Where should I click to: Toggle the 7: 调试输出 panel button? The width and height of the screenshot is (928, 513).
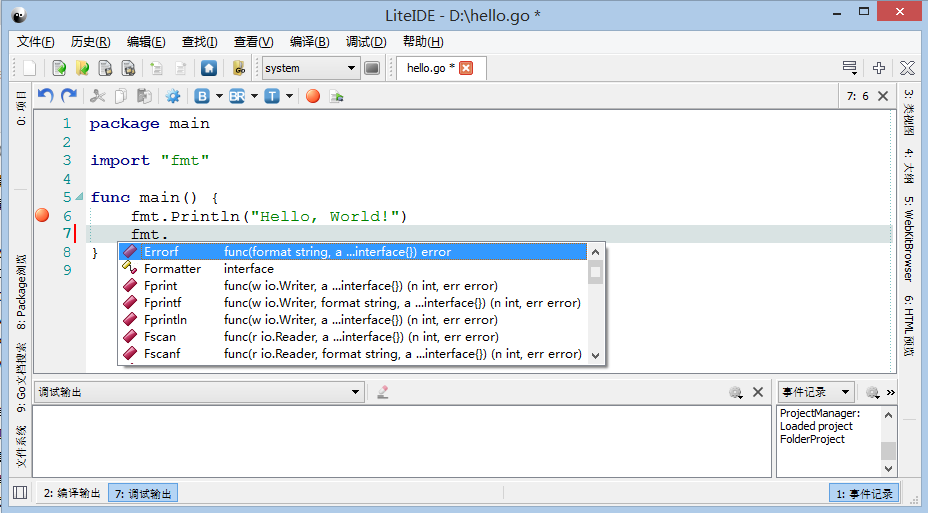(143, 493)
